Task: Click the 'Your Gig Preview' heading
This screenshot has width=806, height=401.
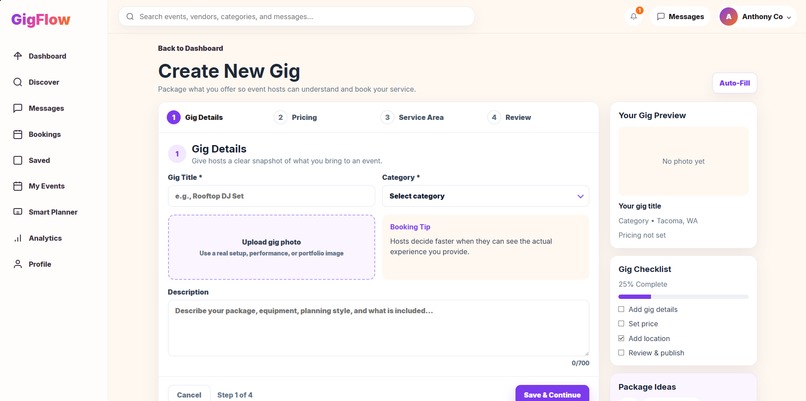Action: tap(652, 116)
